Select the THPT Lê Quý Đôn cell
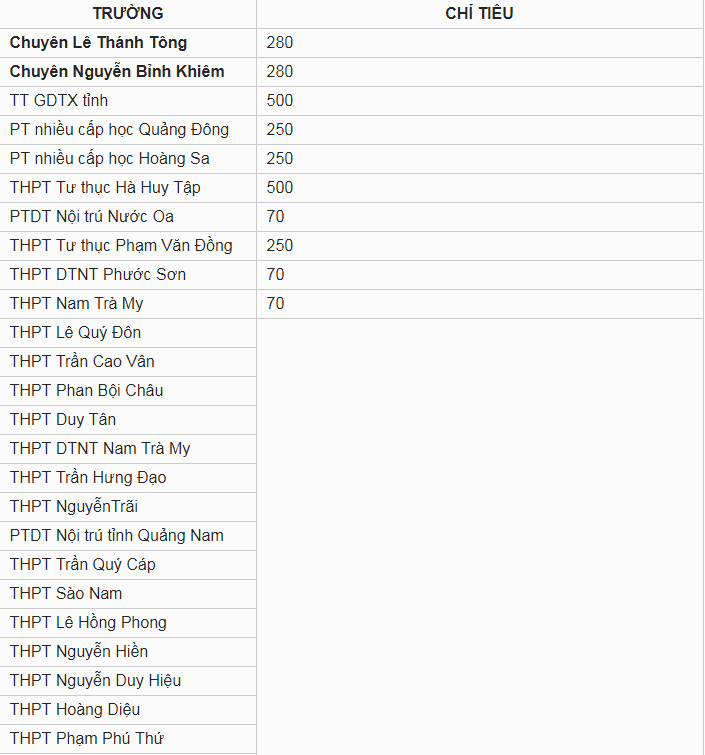The height and width of the screenshot is (755, 705). coord(128,333)
